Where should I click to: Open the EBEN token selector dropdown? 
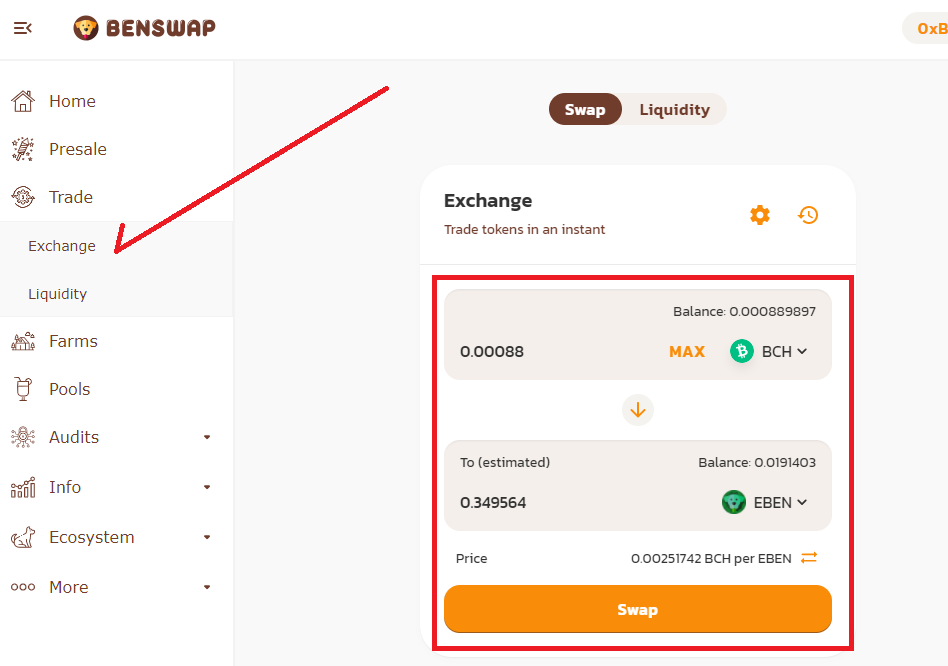click(765, 502)
